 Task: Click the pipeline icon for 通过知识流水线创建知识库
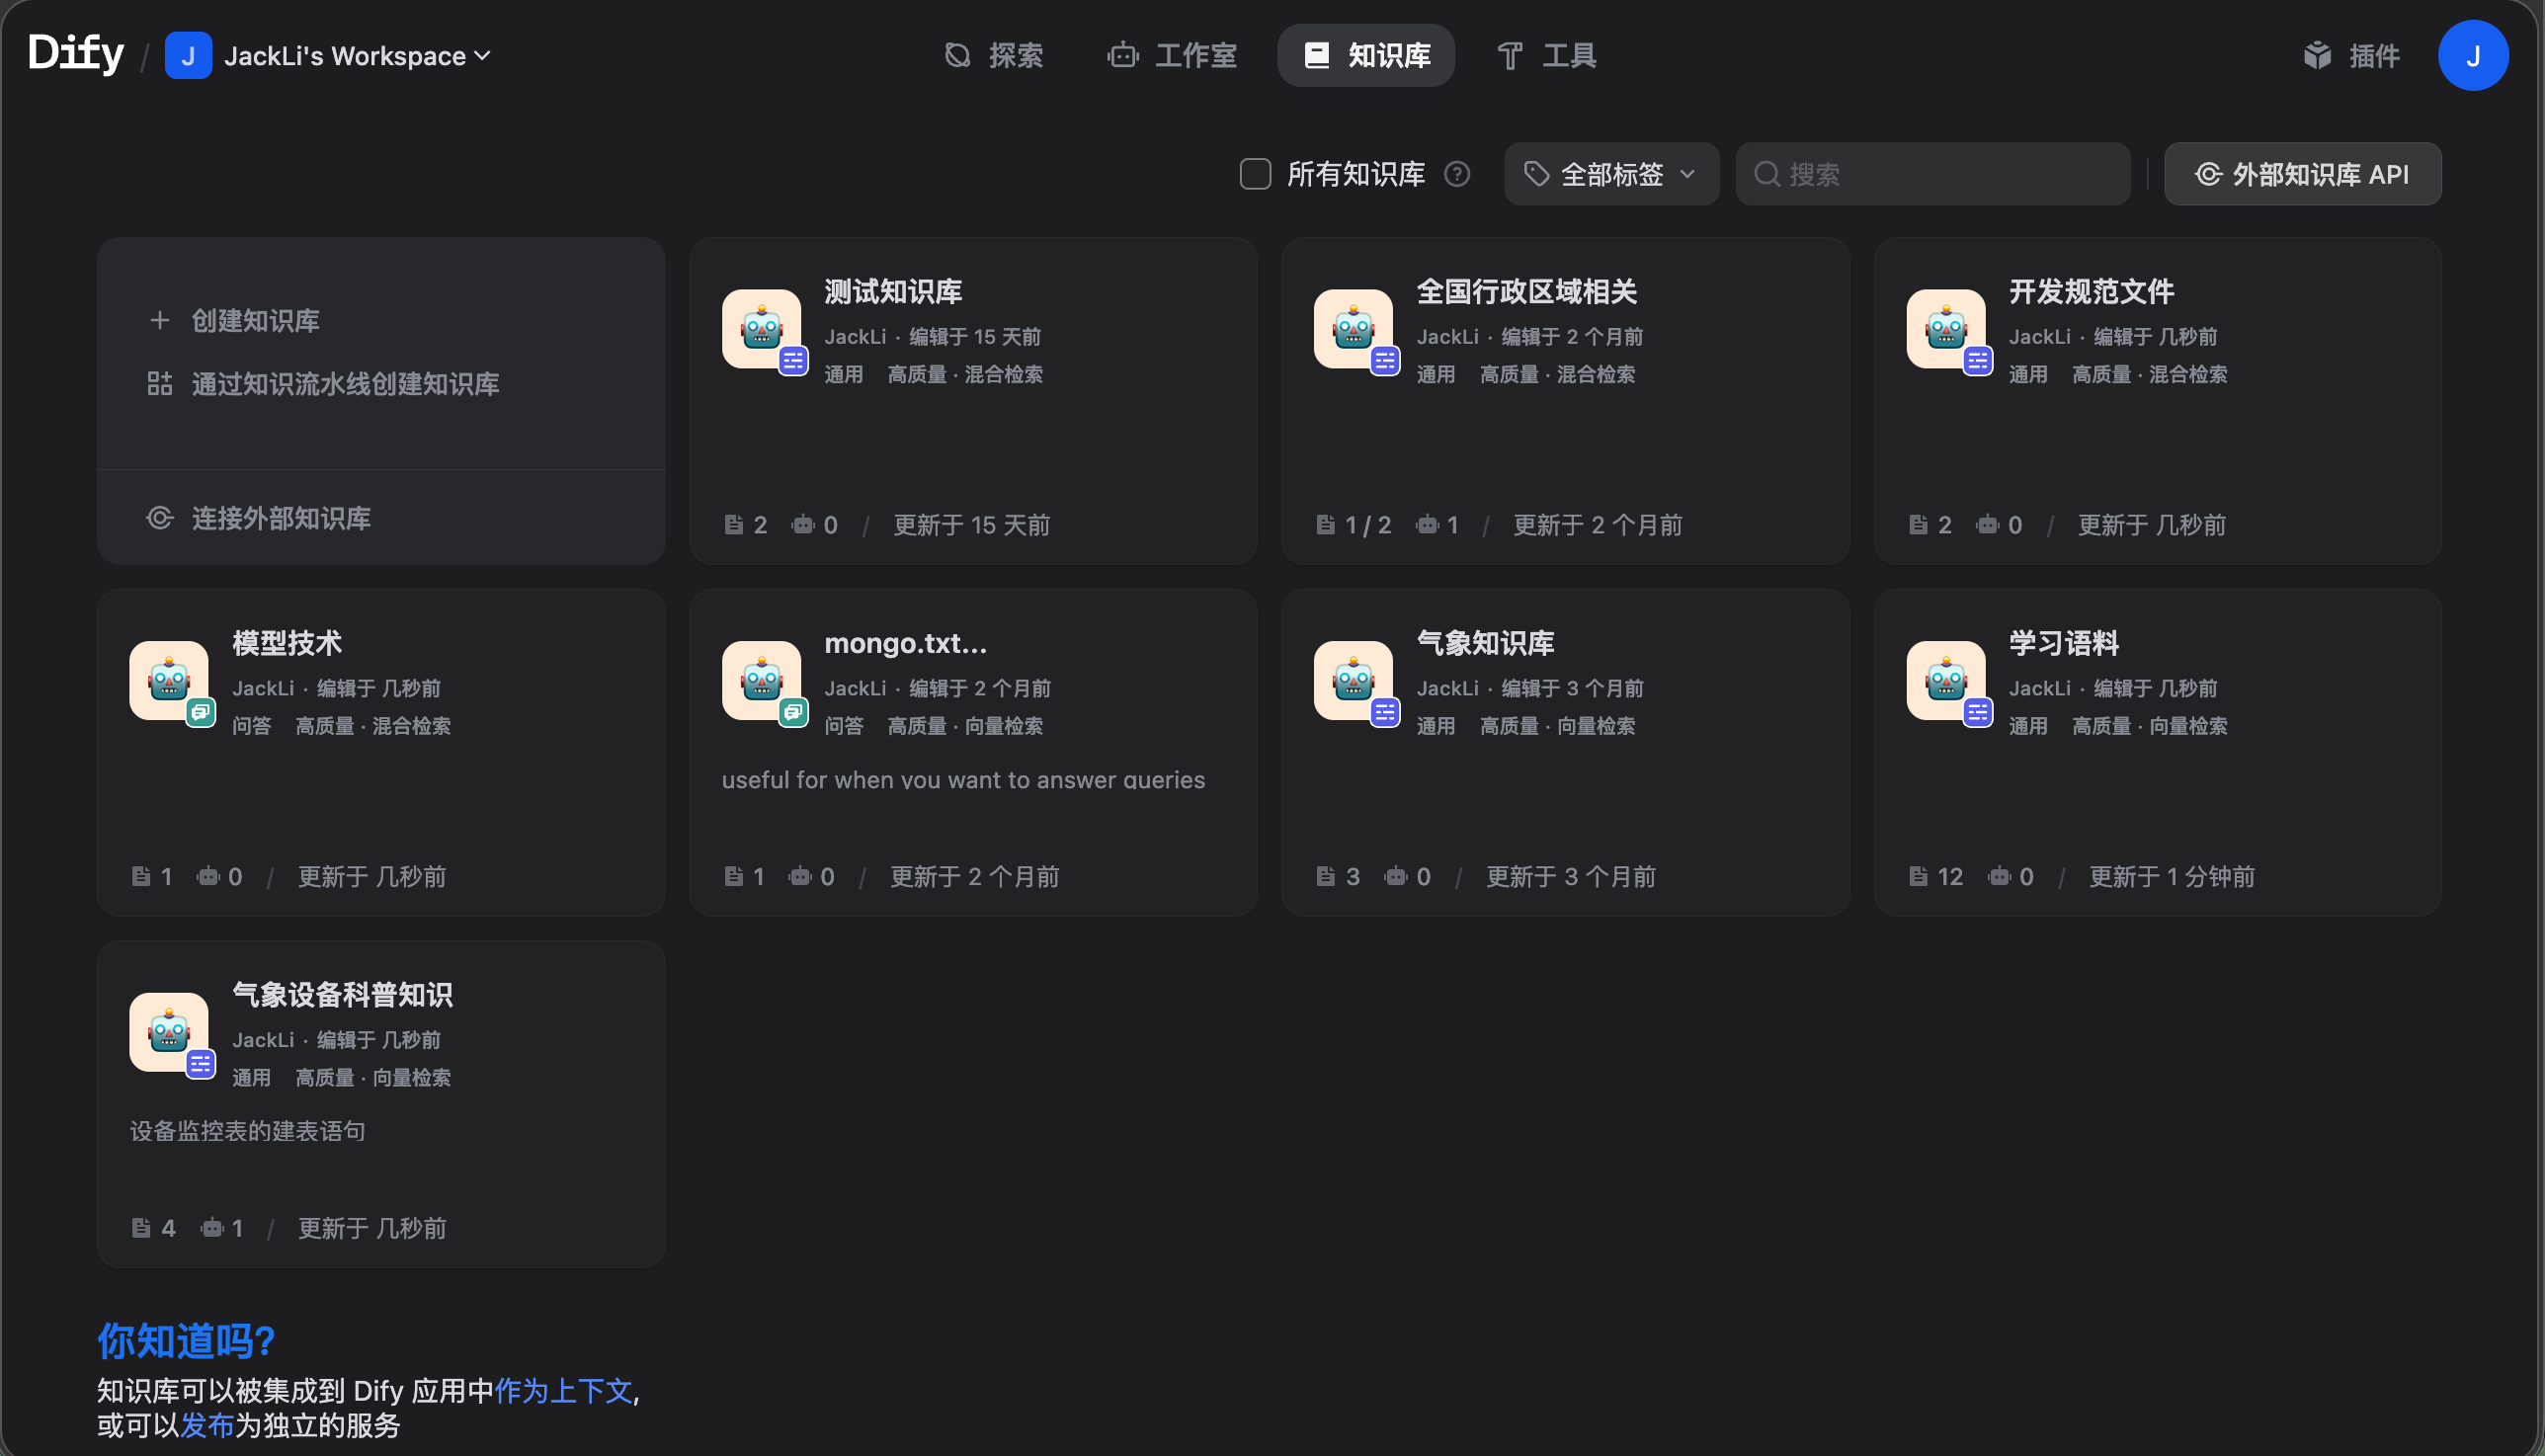click(x=160, y=383)
